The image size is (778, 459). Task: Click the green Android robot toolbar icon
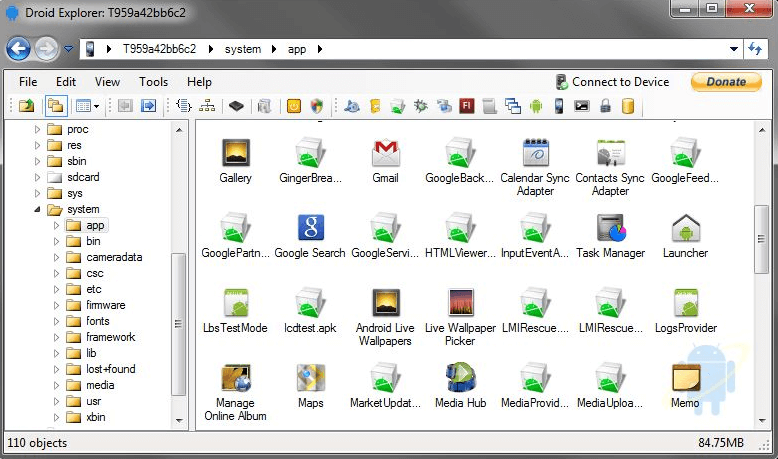[x=536, y=105]
